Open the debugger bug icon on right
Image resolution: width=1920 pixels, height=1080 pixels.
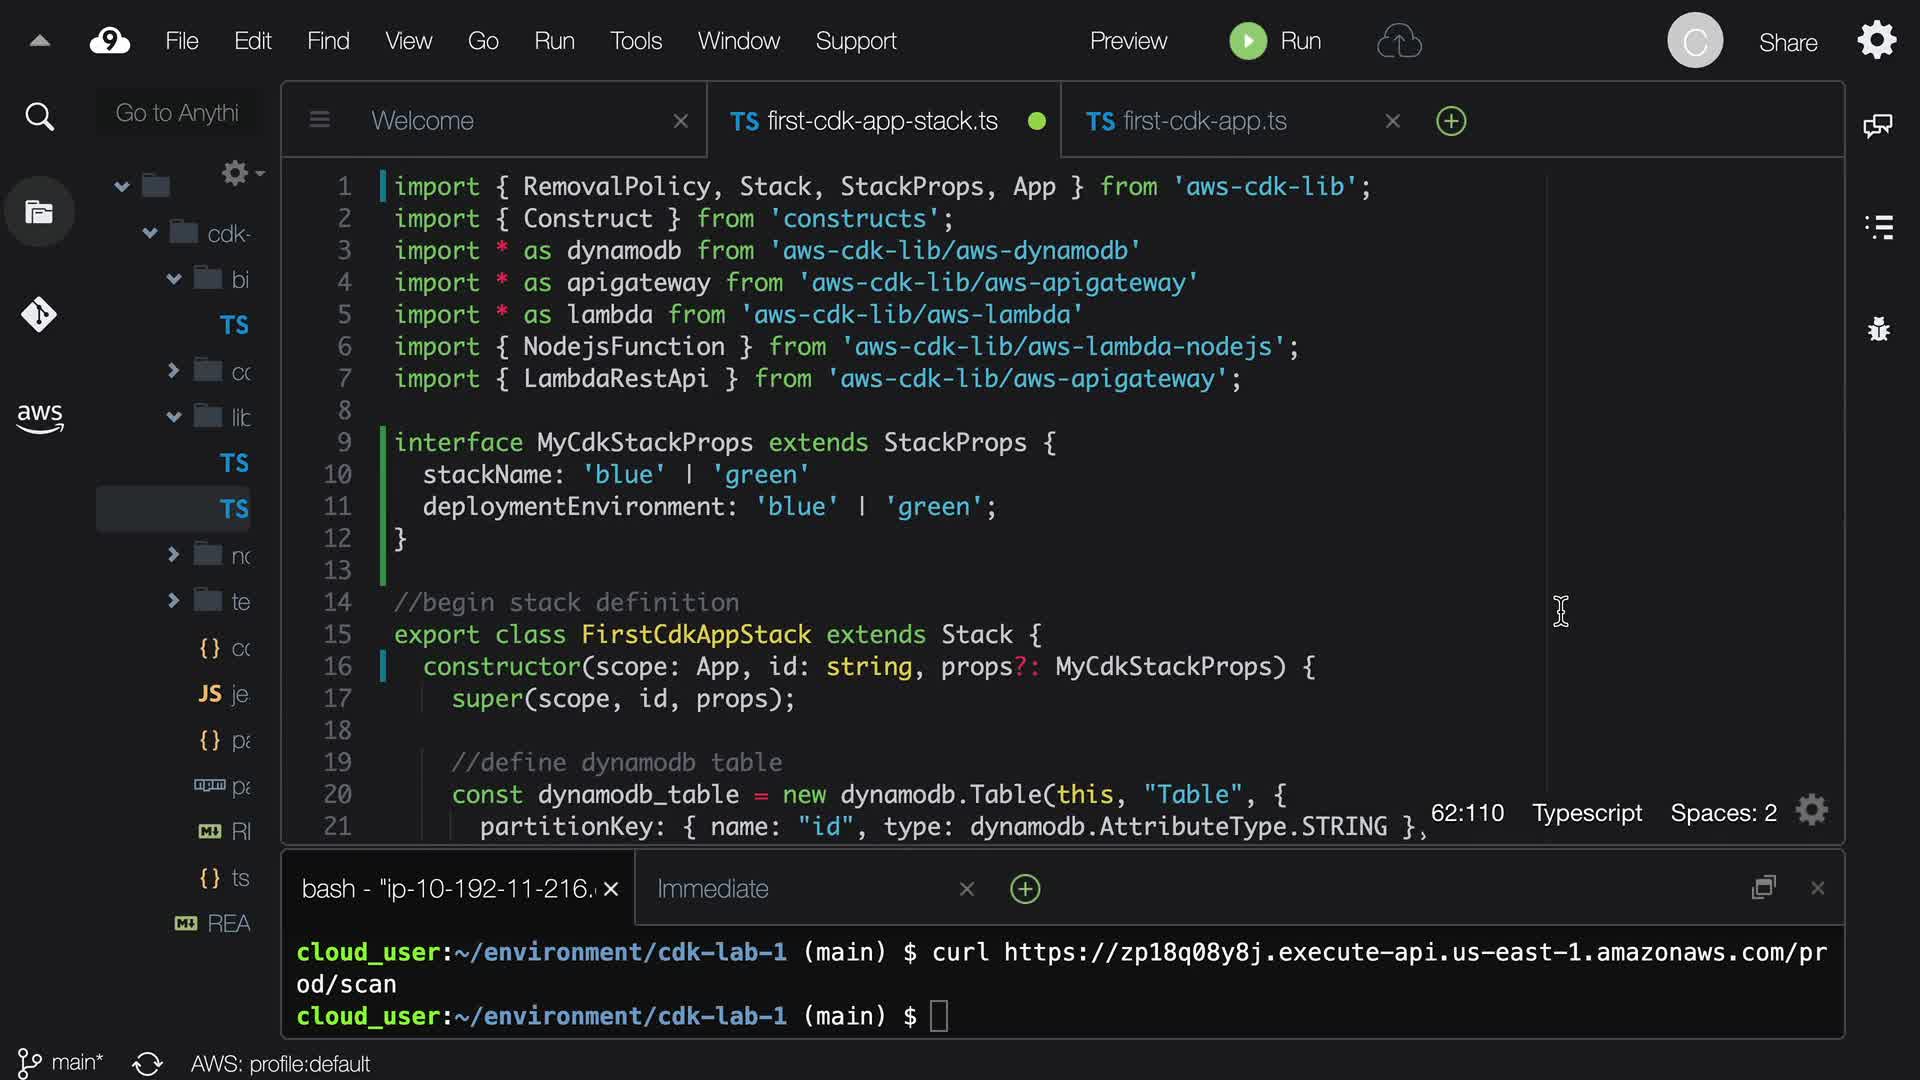click(1879, 329)
